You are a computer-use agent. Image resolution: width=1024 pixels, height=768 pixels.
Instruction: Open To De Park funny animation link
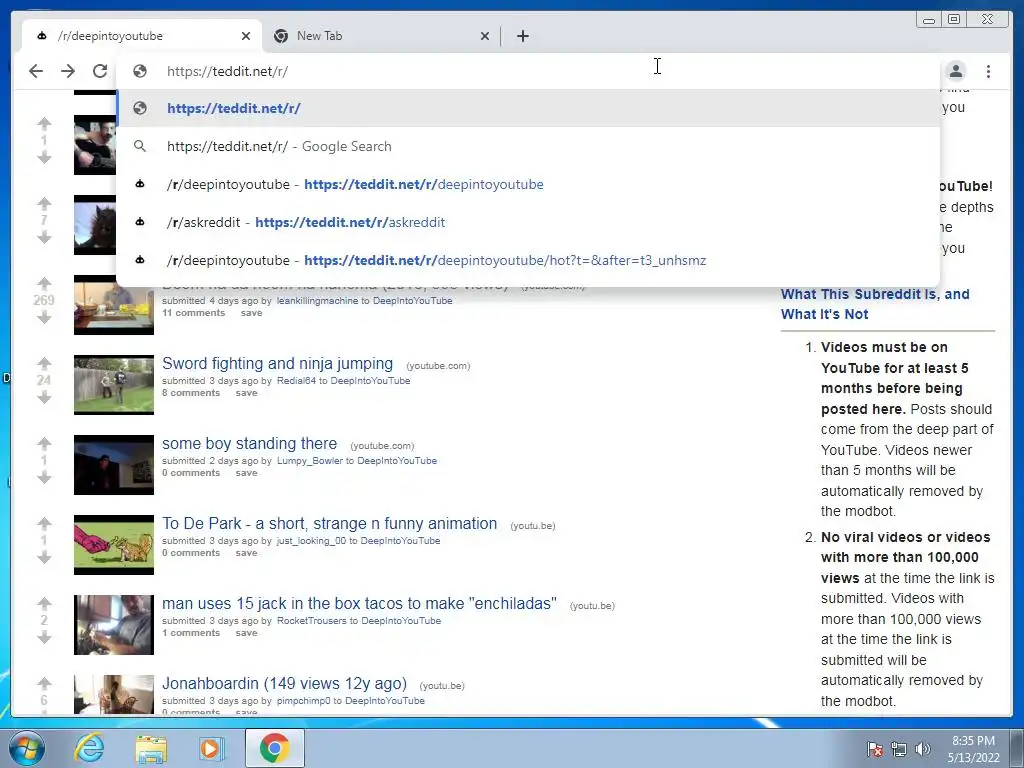point(330,524)
